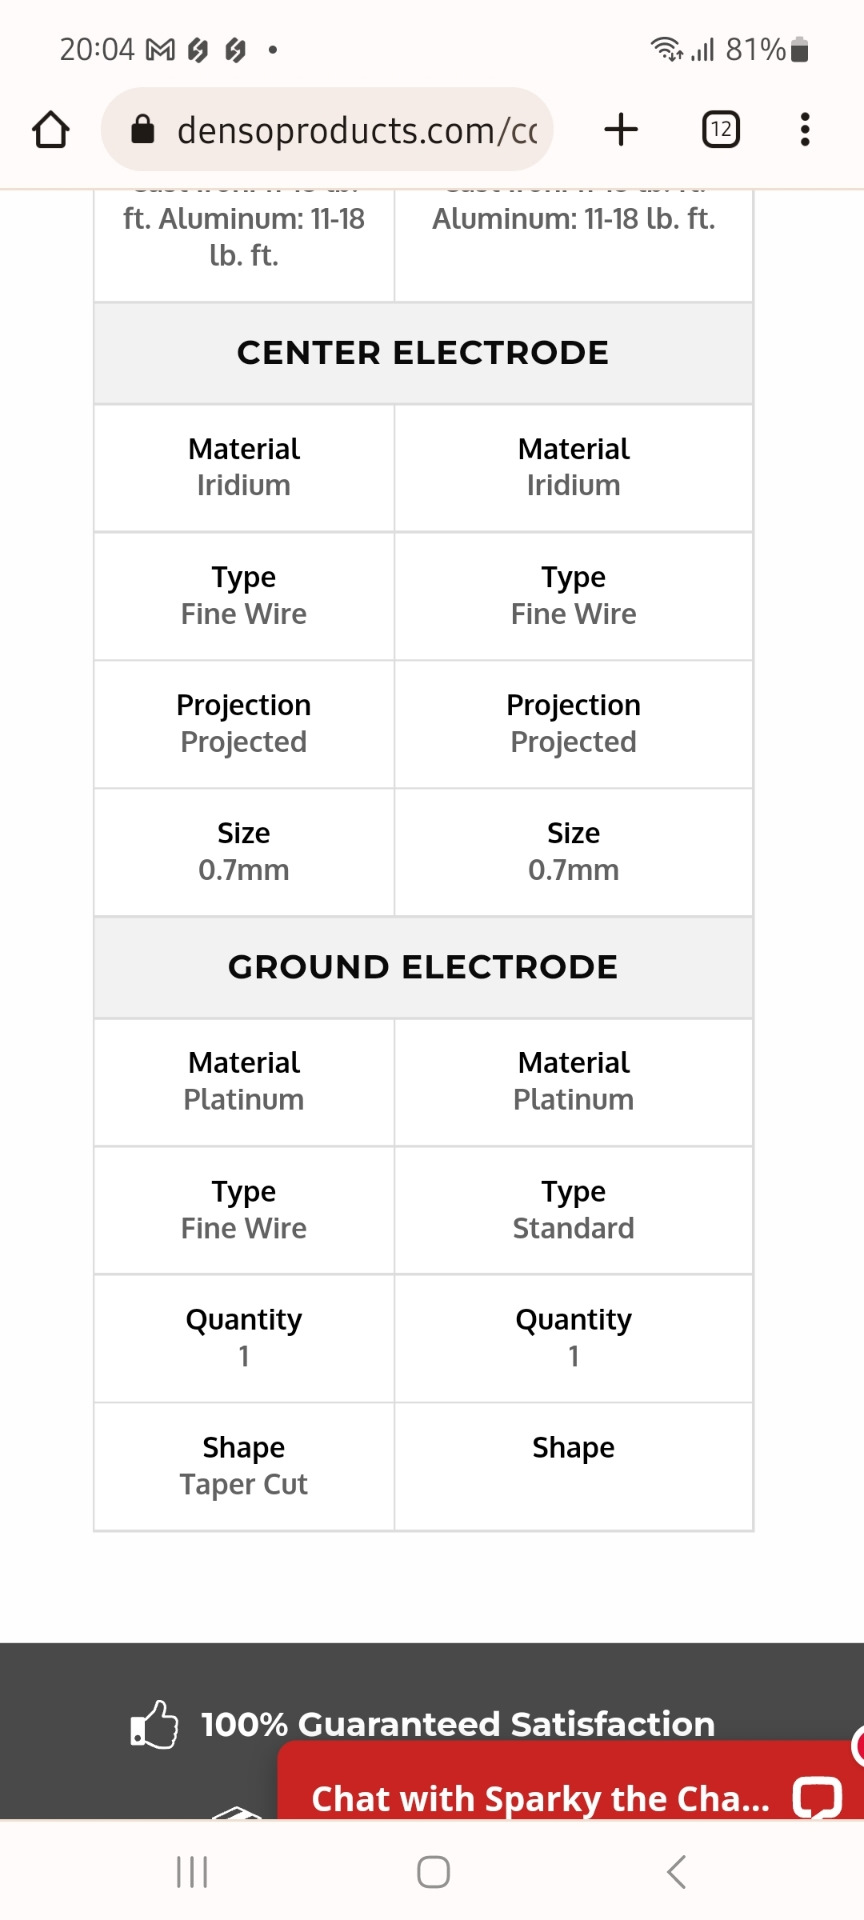Screen dimensions: 864x1920
Task: Tap the Gmail notification icon in status bar
Action: [x=161, y=49]
